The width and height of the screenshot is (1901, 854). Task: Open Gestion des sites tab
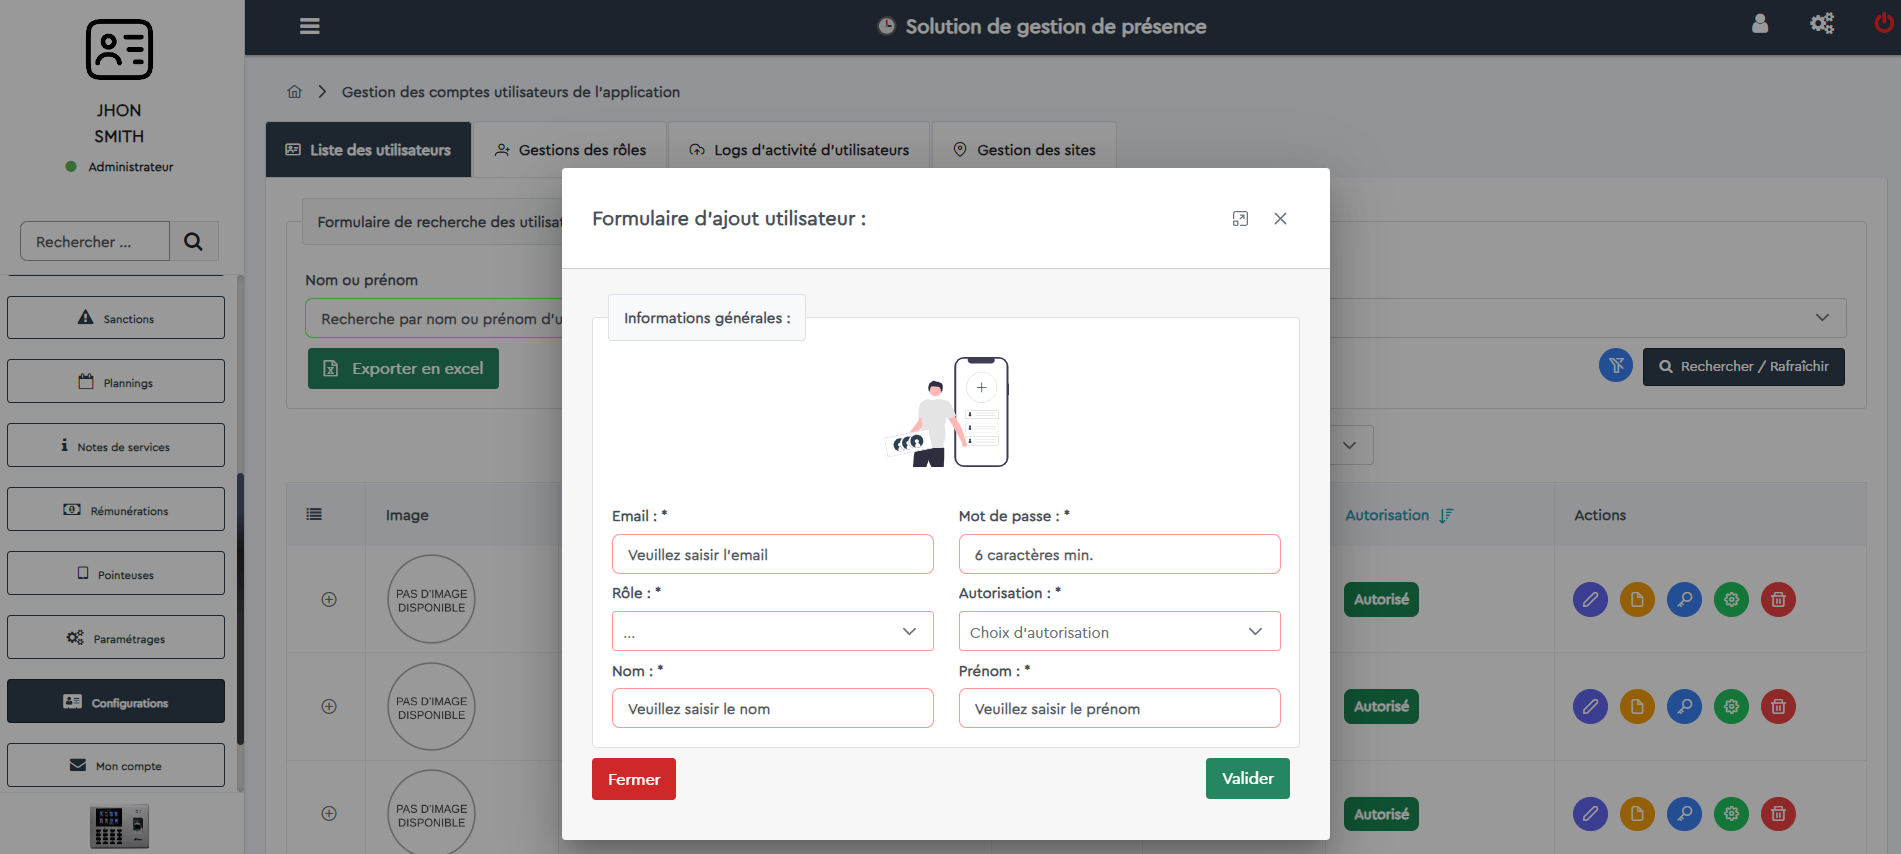pyautogui.click(x=1024, y=150)
